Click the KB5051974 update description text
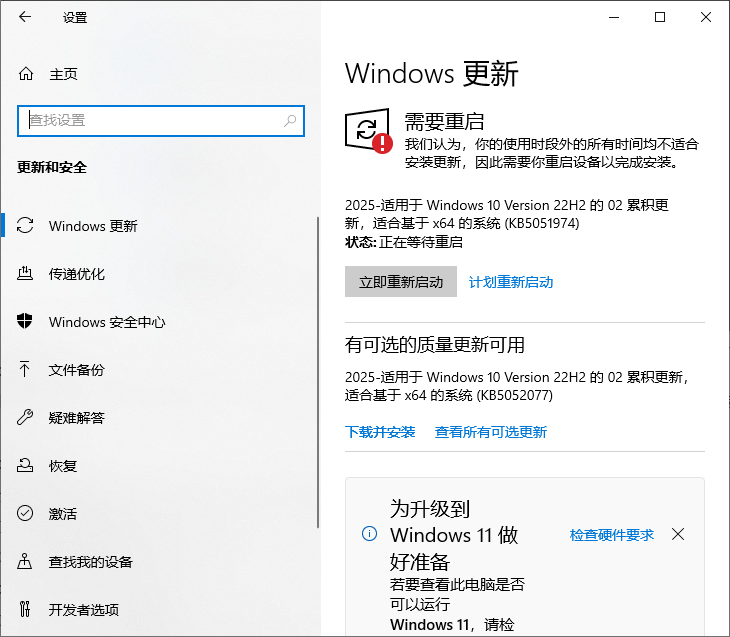Screen dimensions: 730x637 click(x=507, y=214)
